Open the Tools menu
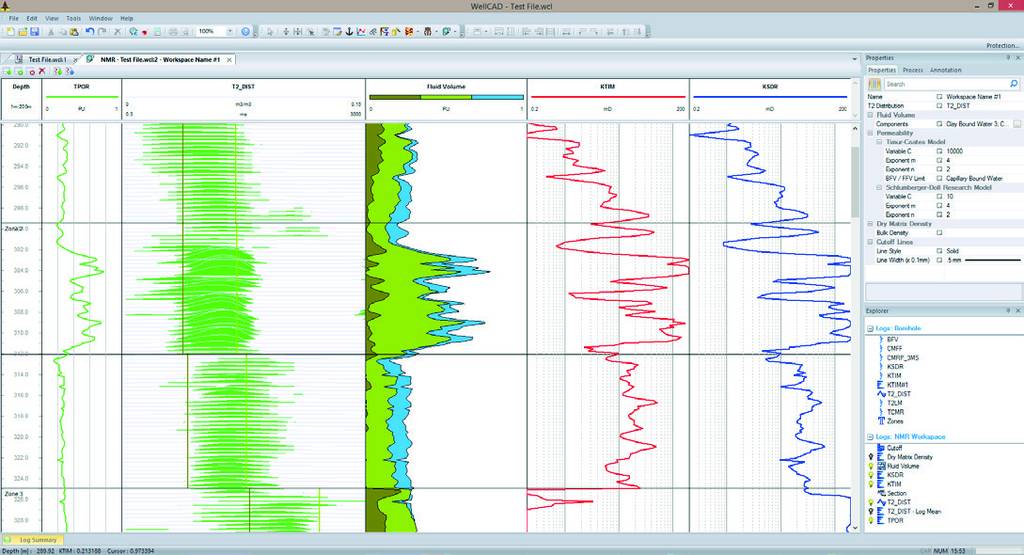Viewport: 1024px width, 555px height. pyautogui.click(x=74, y=18)
